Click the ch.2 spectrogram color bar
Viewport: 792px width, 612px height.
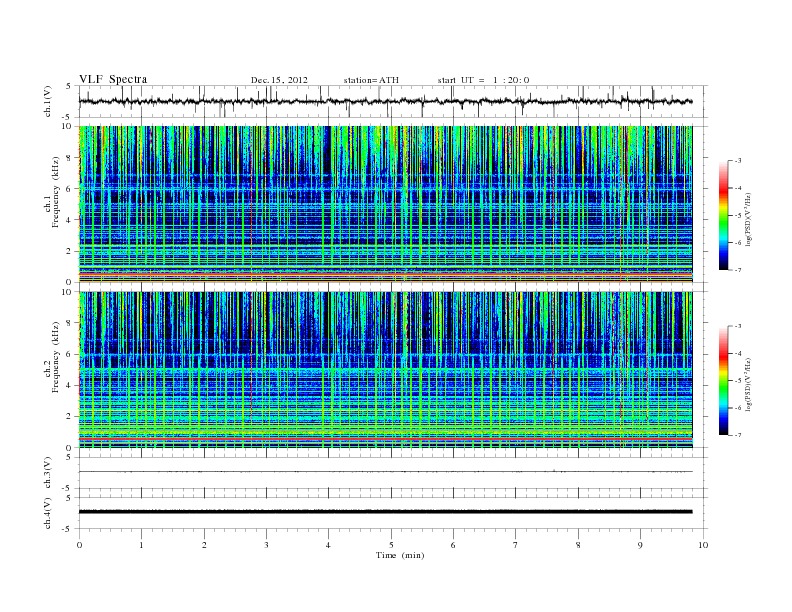(723, 380)
